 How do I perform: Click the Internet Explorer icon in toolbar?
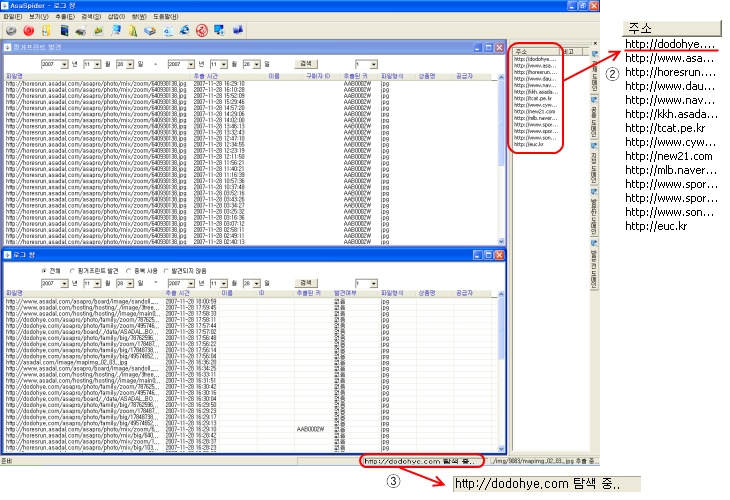183,31
